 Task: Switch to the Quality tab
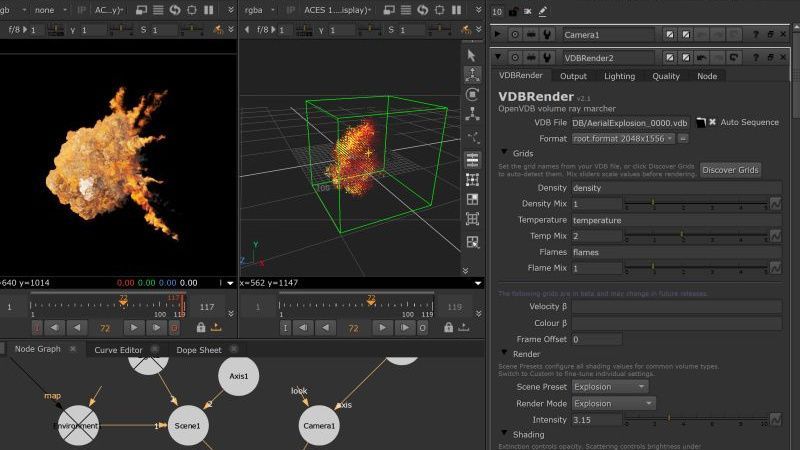point(666,76)
